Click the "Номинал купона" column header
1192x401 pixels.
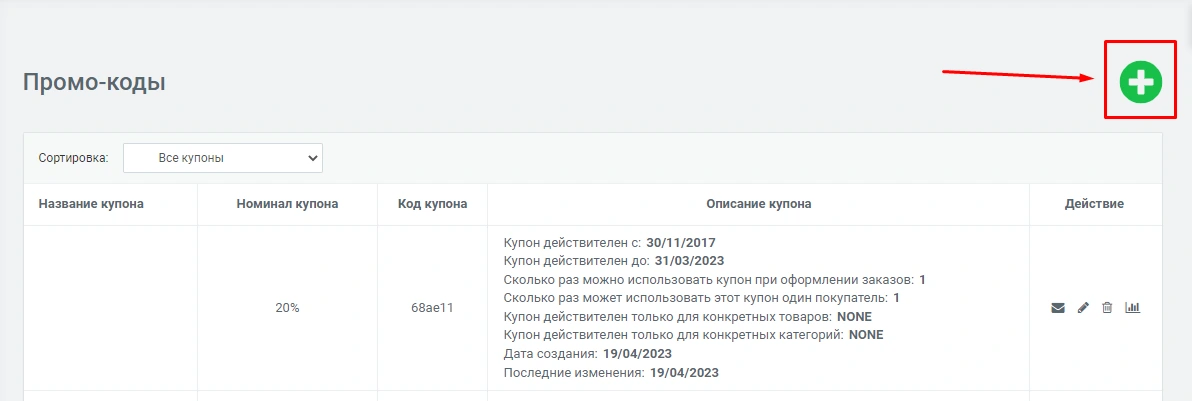(x=287, y=204)
